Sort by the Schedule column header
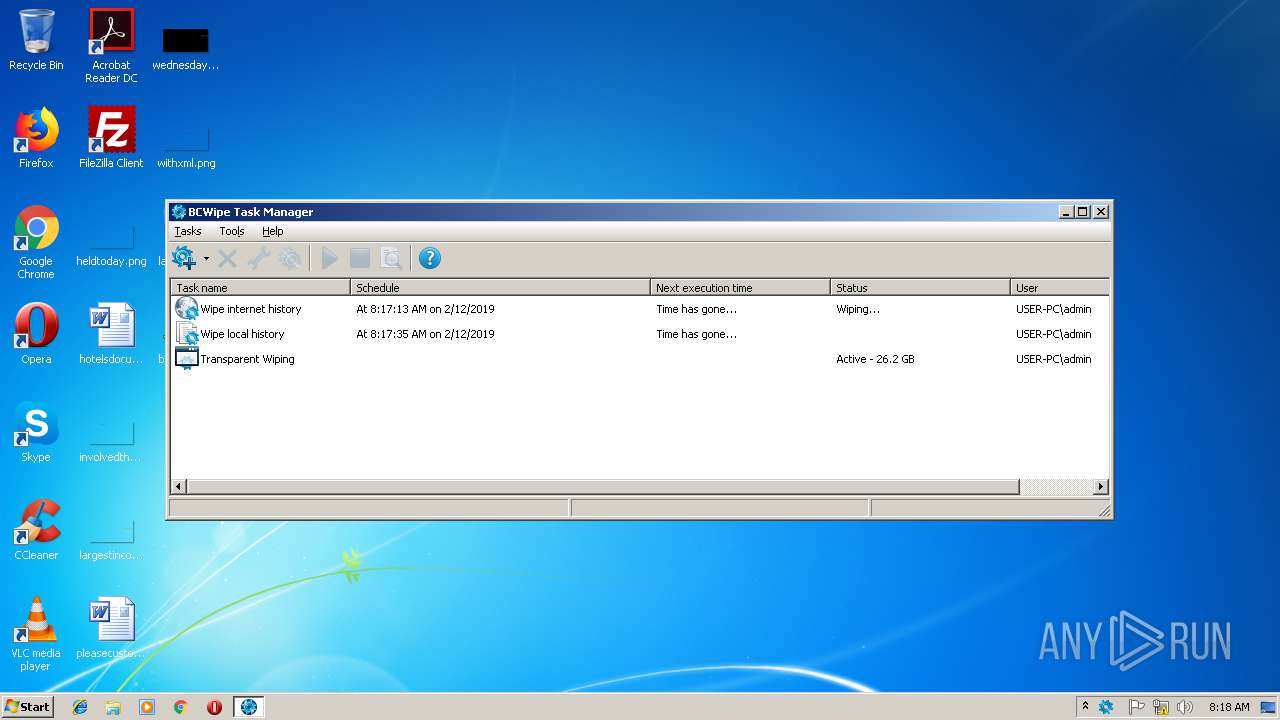Screen dimensions: 1280x720 (500, 287)
